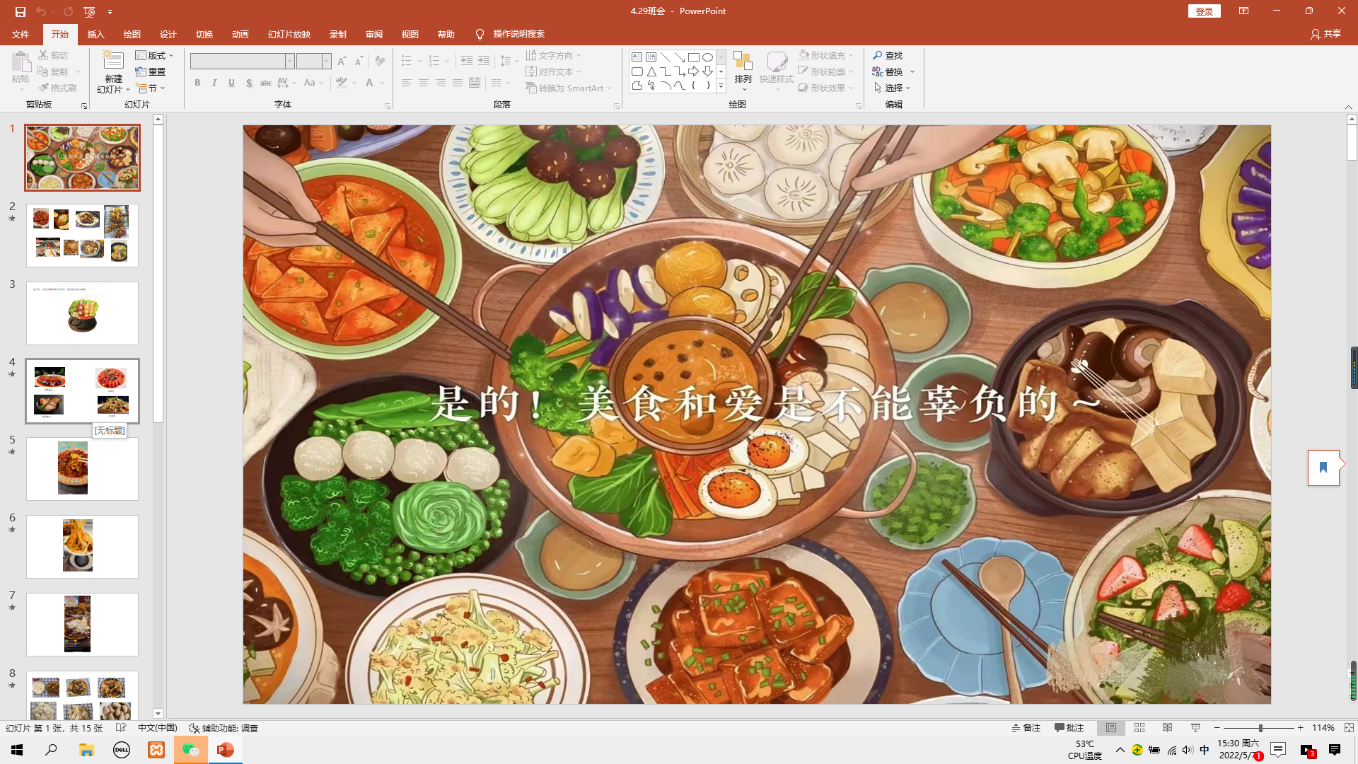1358x764 pixels.
Task: Open File Explorer from the taskbar
Action: coord(87,750)
